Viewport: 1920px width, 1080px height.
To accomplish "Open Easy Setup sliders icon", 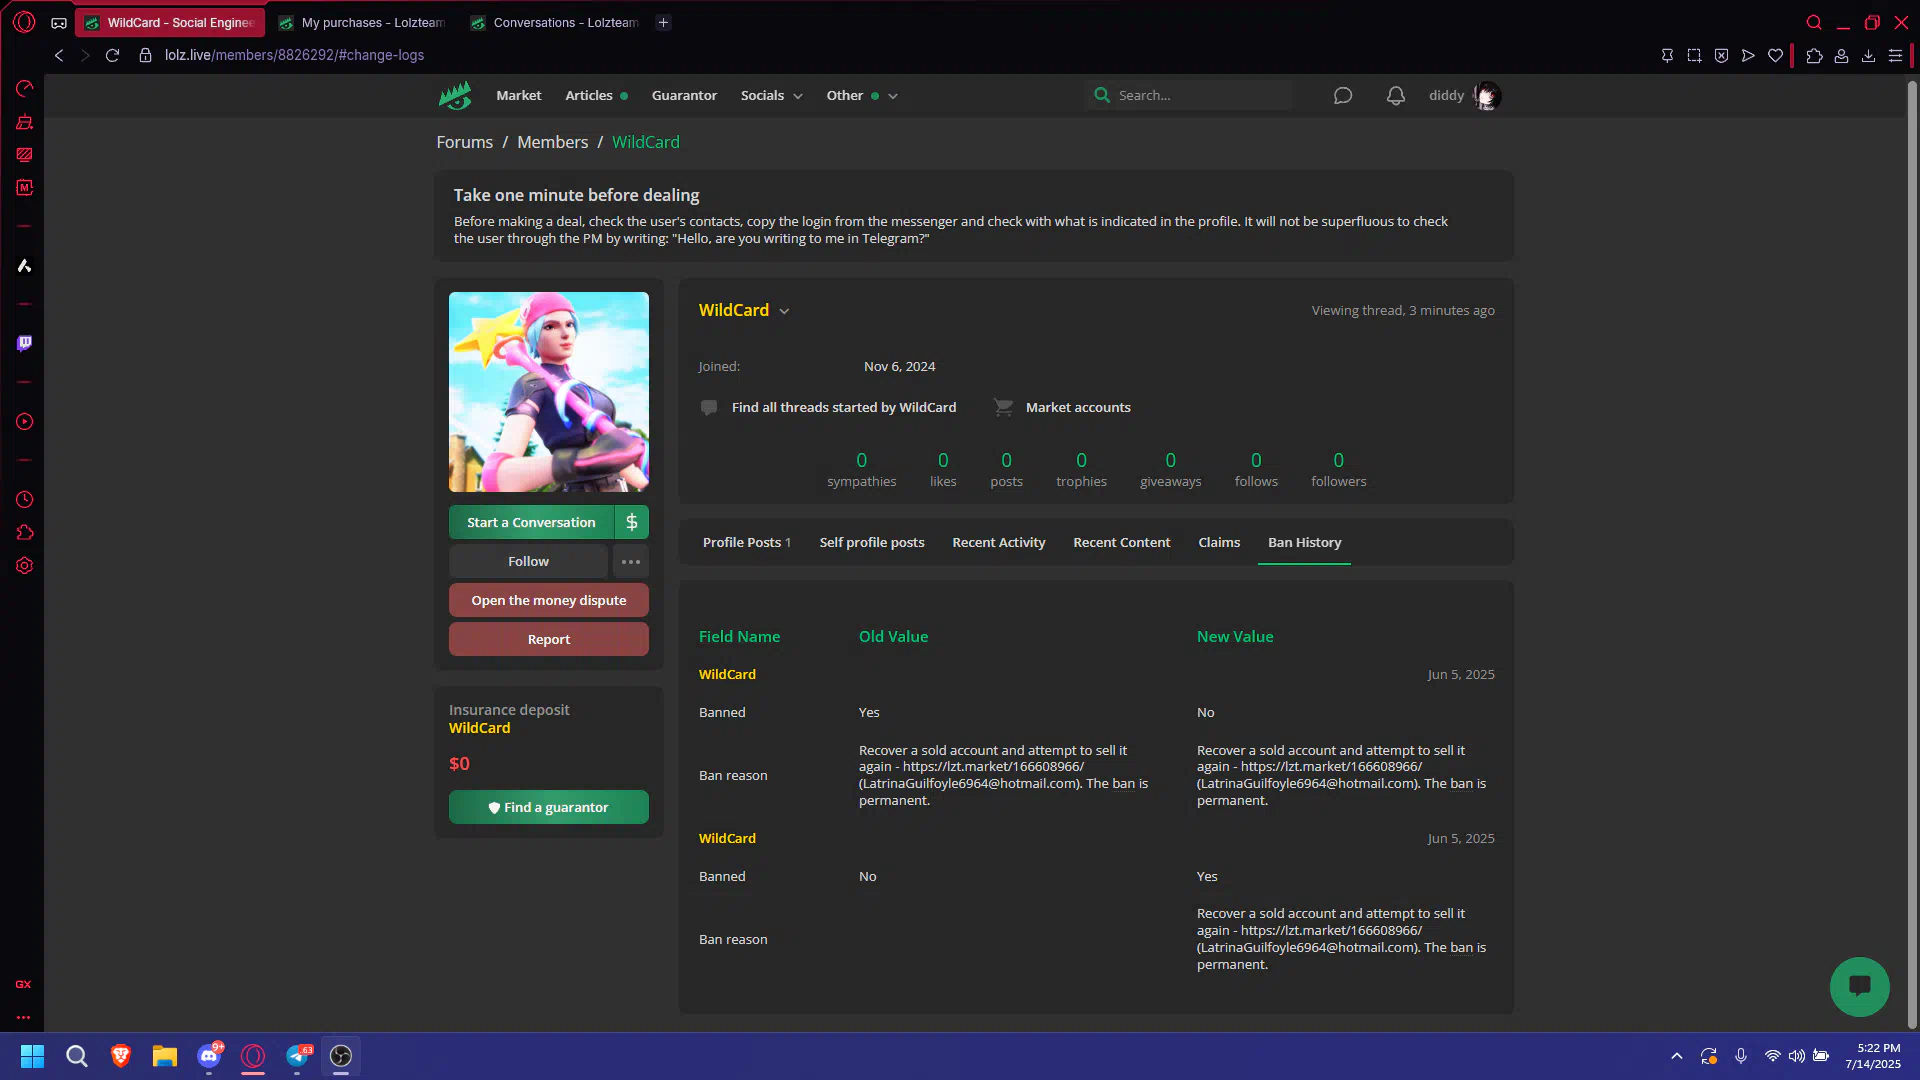I will [1895, 55].
